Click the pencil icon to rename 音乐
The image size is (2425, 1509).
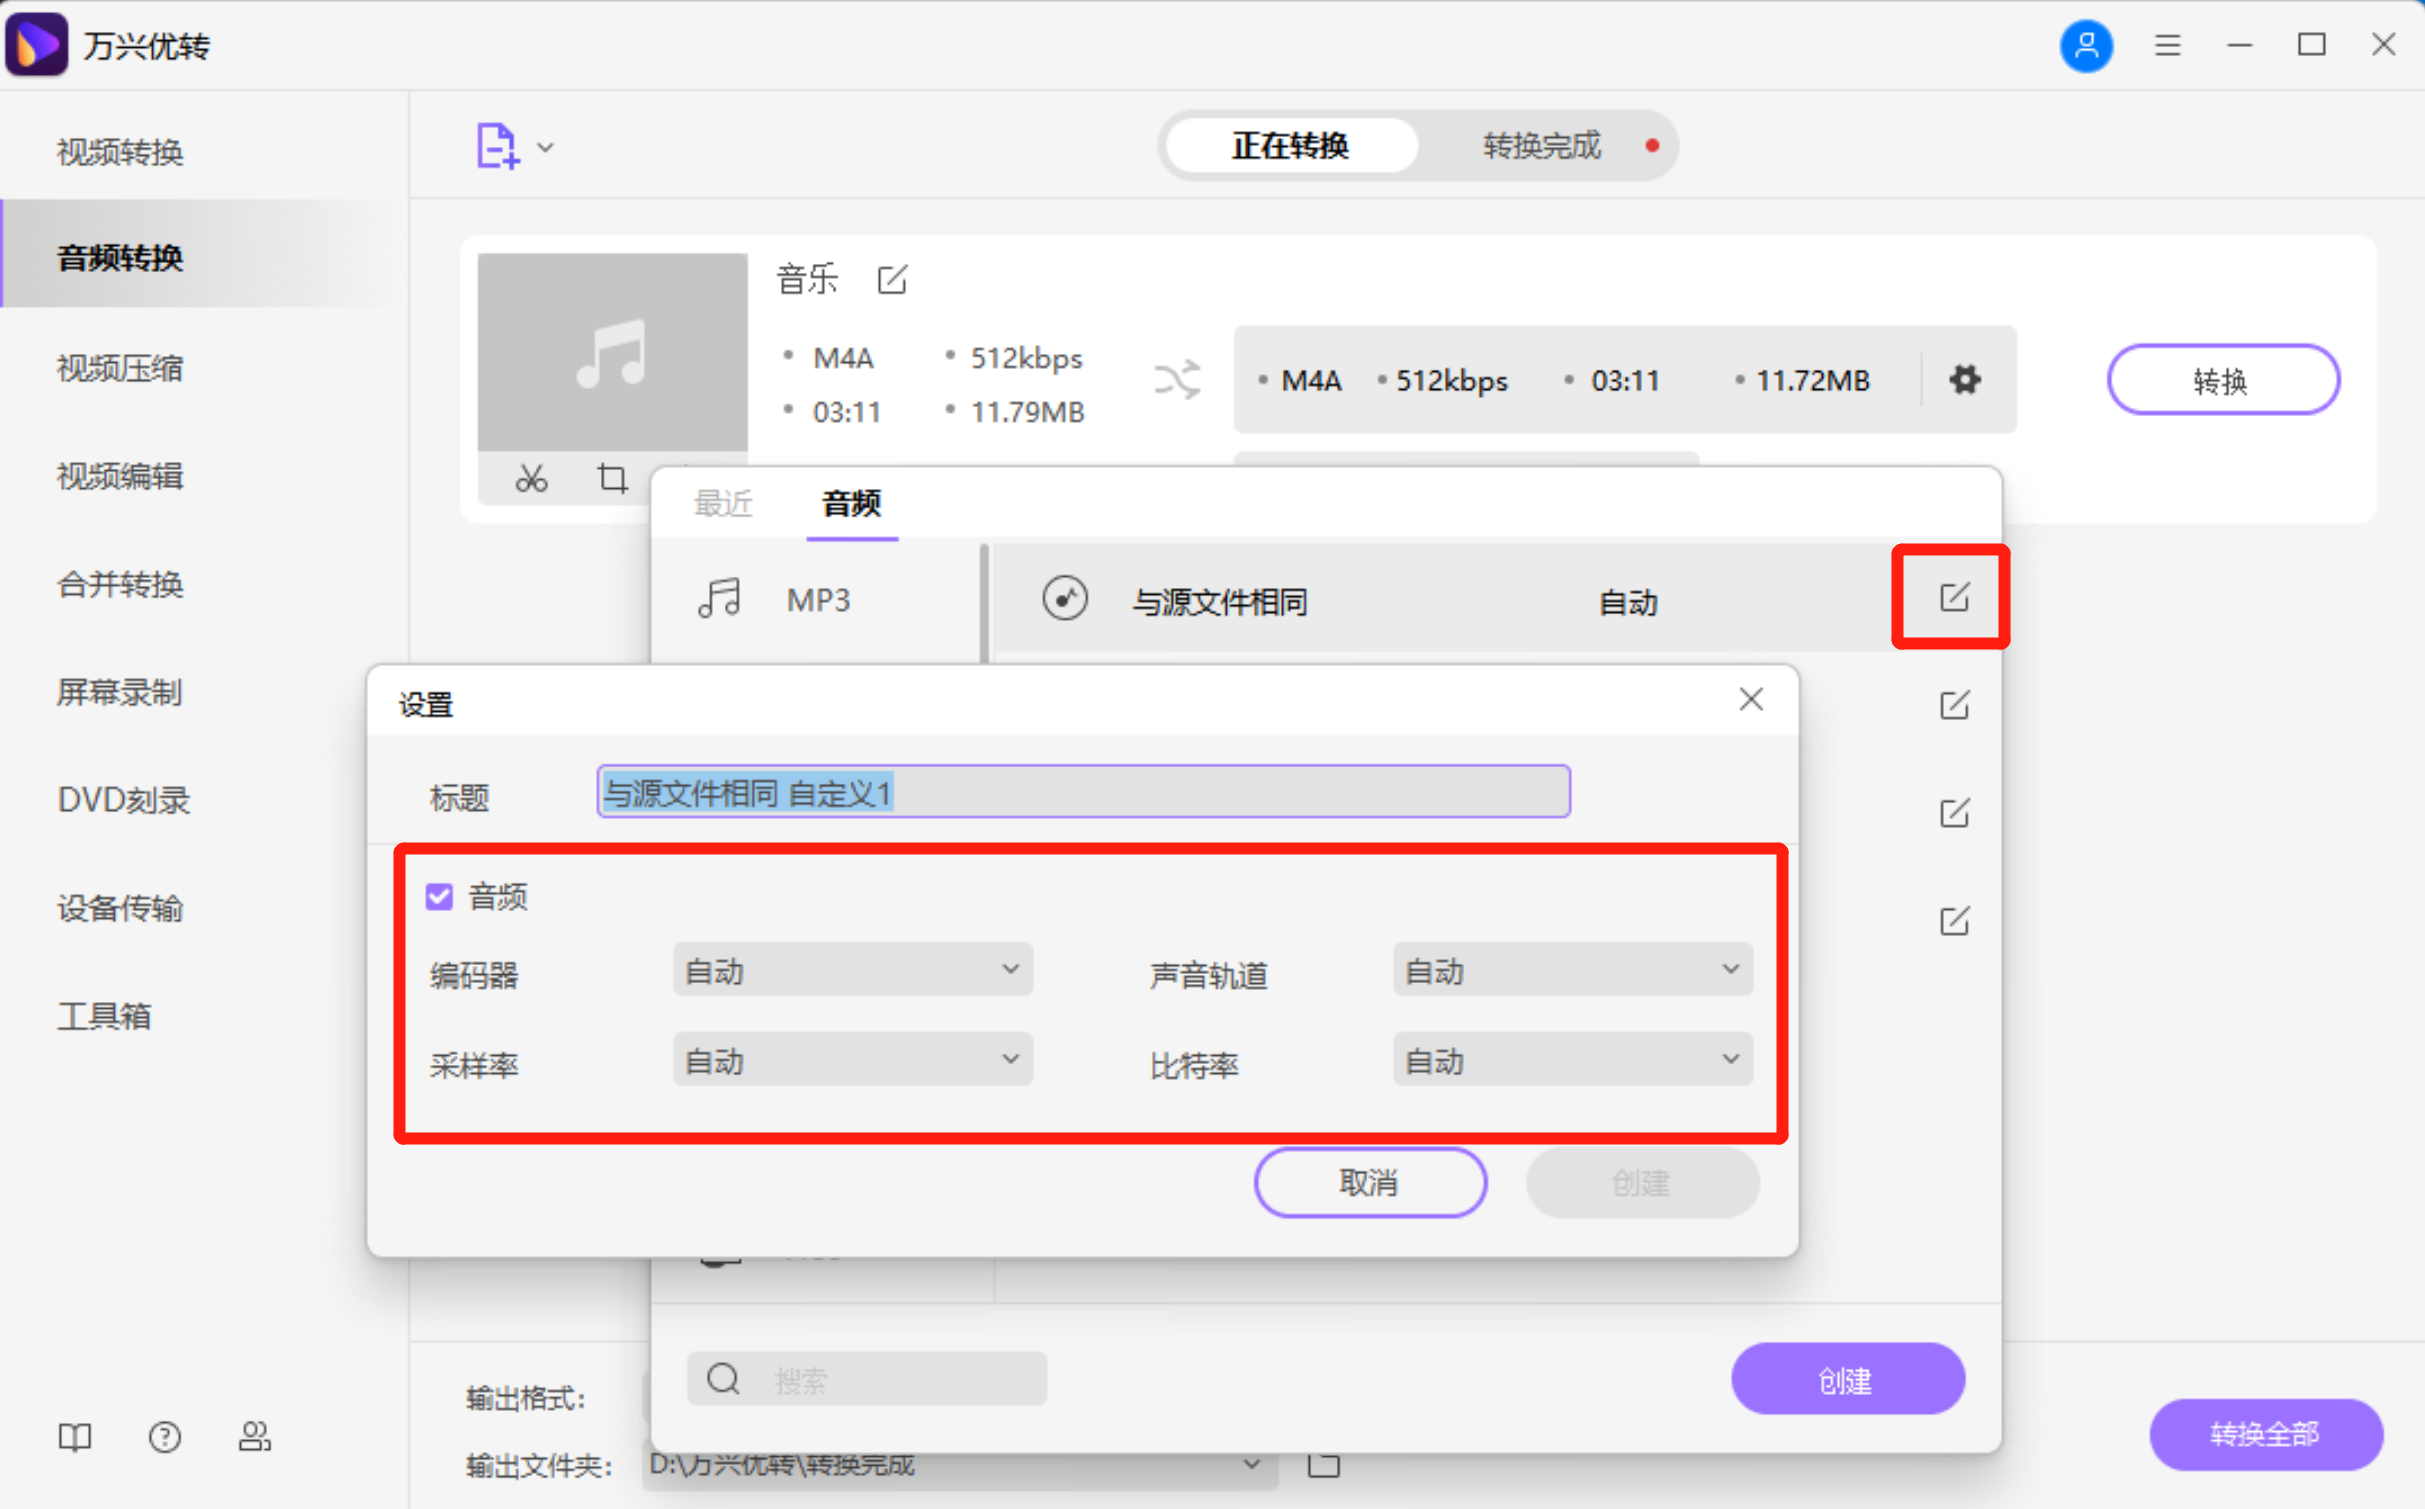tap(892, 280)
